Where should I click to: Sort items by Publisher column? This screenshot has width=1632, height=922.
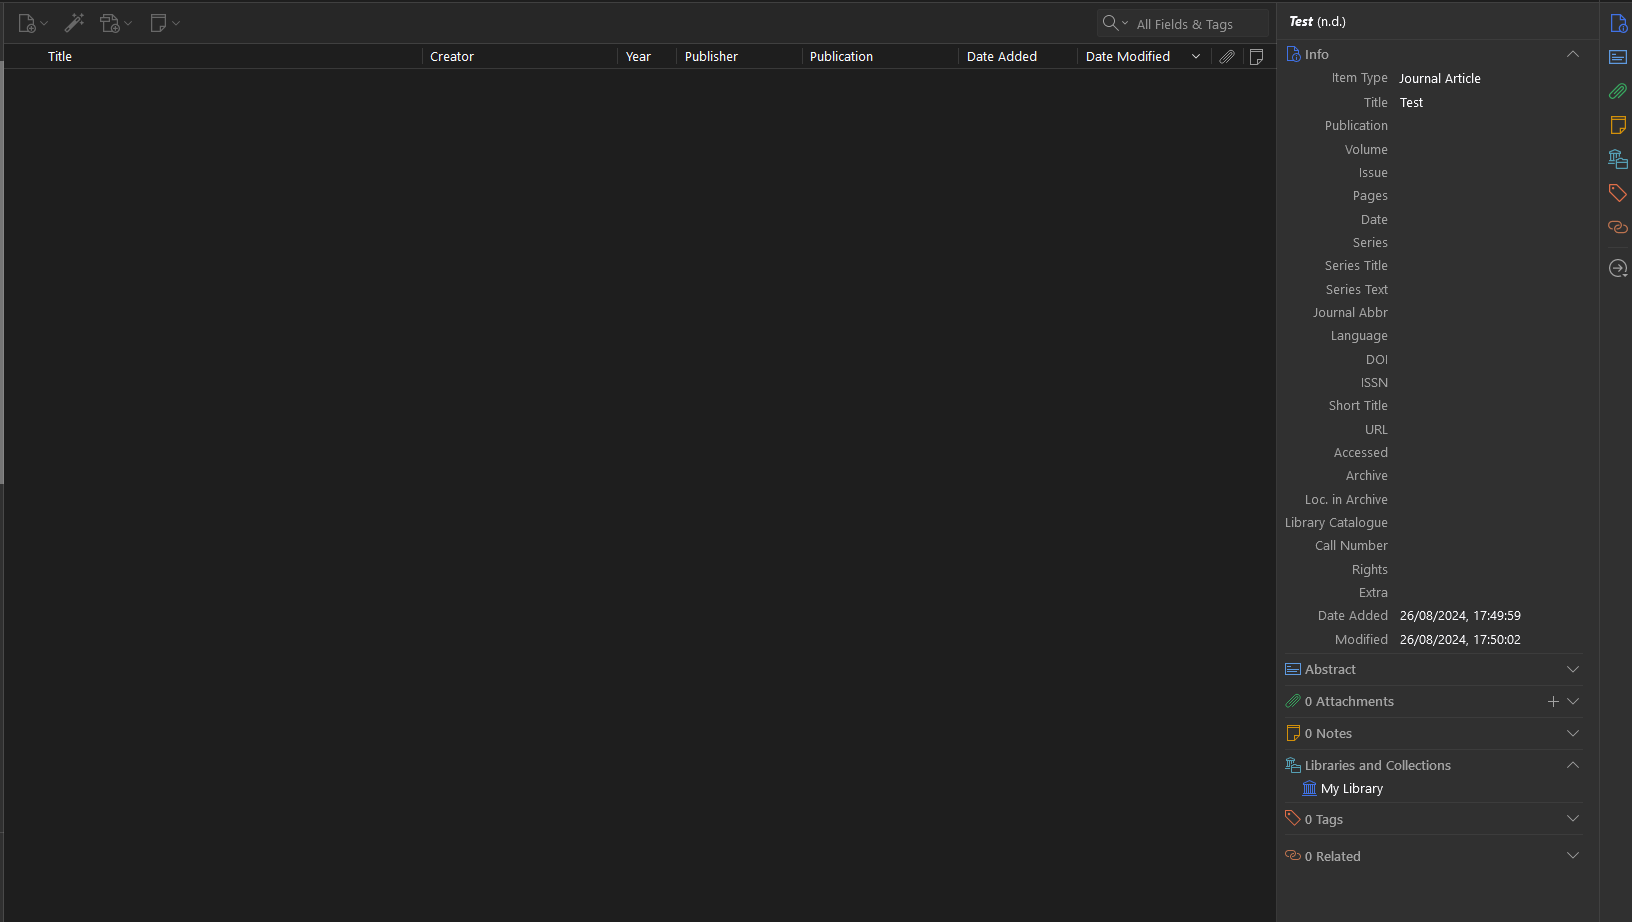(711, 57)
